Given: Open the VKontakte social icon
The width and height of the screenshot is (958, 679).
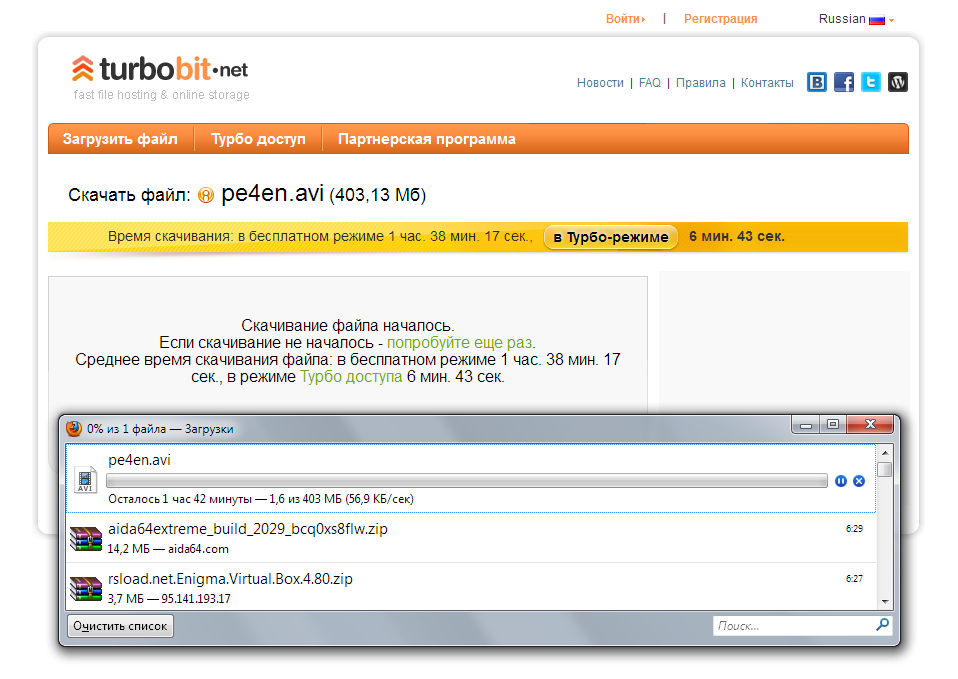Looking at the screenshot, I should point(817,82).
